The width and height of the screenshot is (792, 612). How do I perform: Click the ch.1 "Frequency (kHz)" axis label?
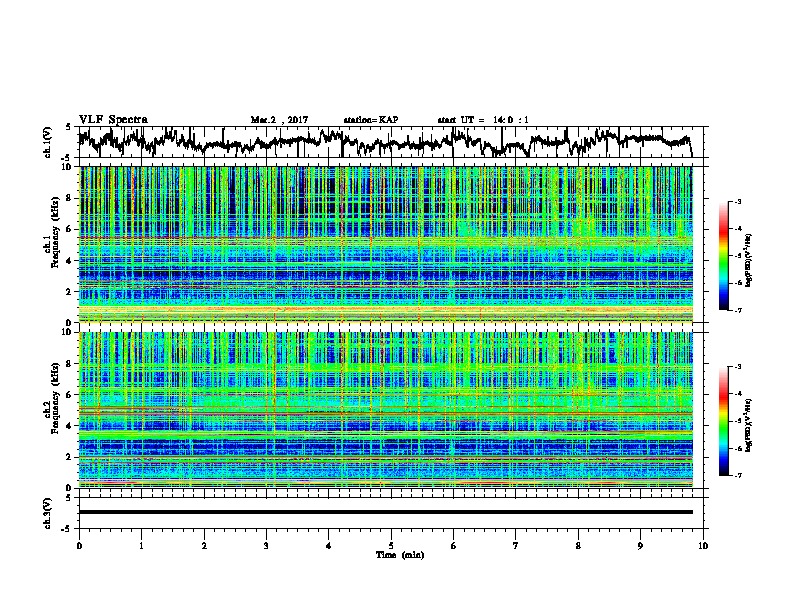coord(55,232)
